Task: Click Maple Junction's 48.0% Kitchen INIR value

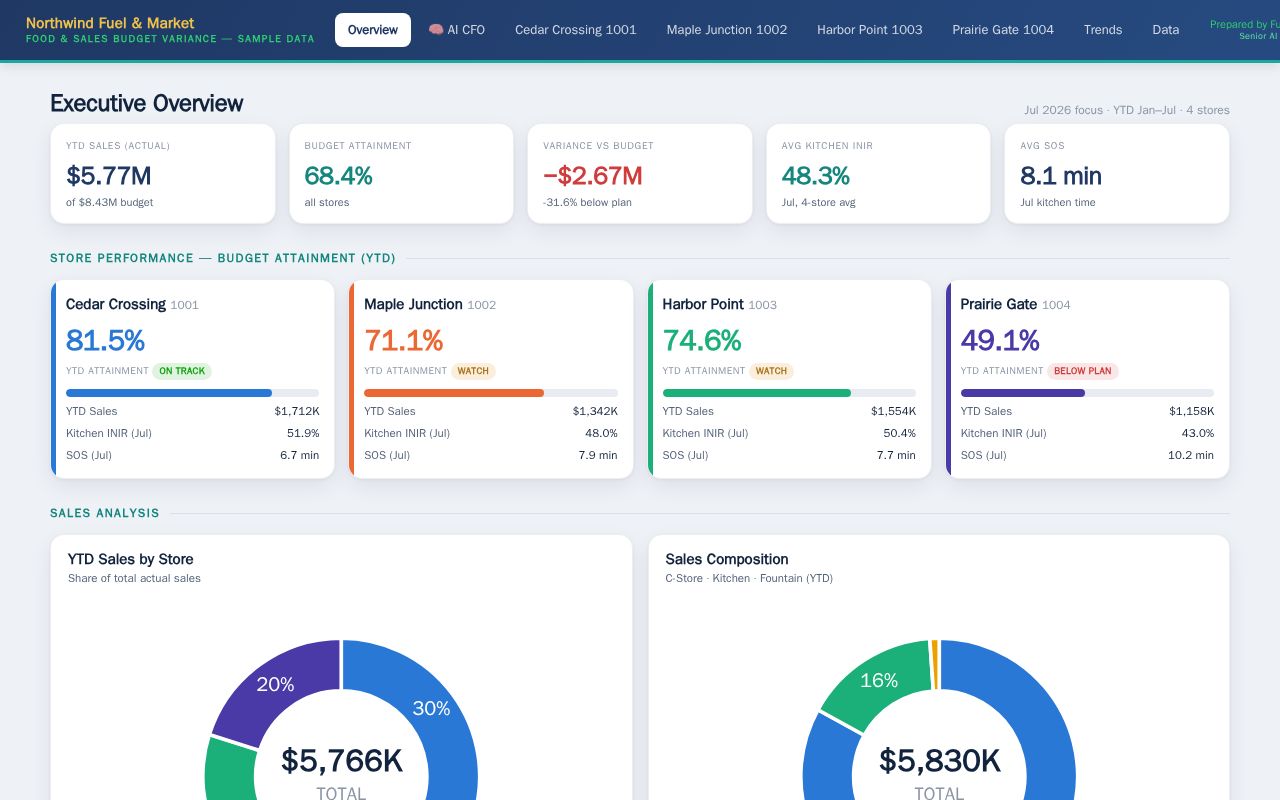Action: pos(601,433)
